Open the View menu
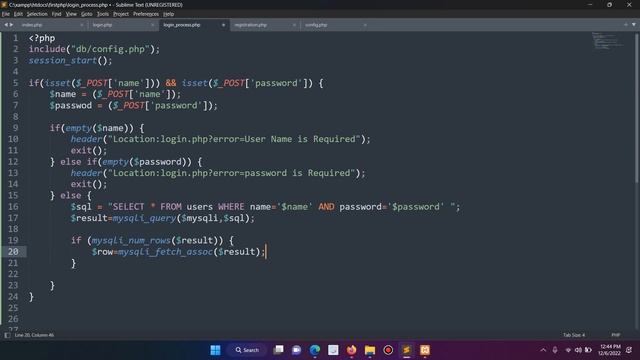Screen dimensions: 640x360 tap(71, 14)
